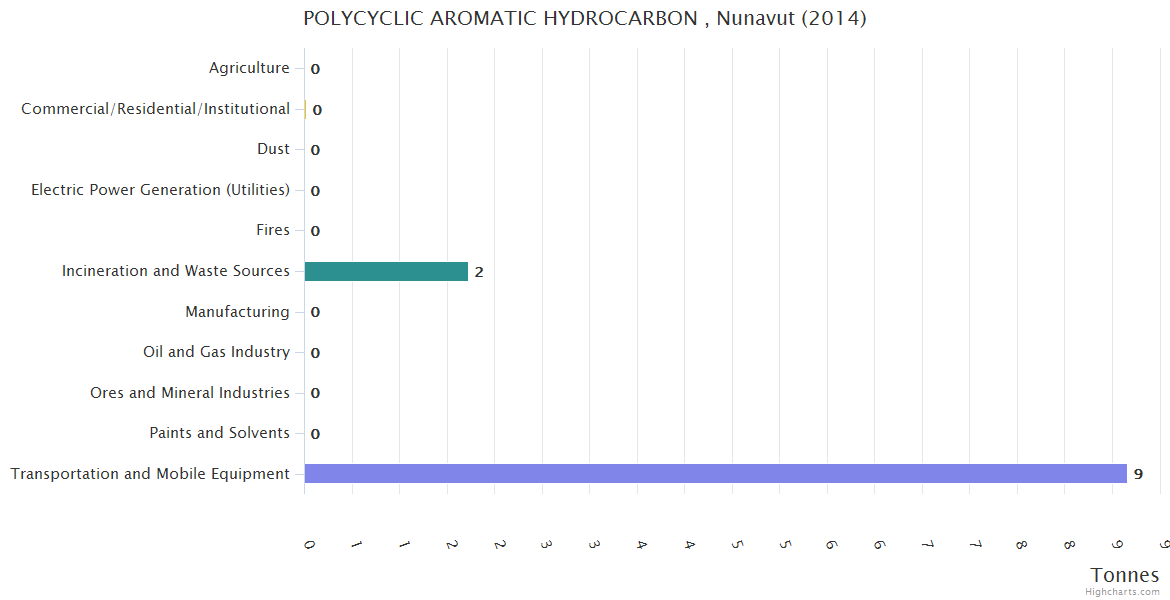Image resolution: width=1170 pixels, height=600 pixels.
Task: Select the Fires category label
Action: coord(273,230)
